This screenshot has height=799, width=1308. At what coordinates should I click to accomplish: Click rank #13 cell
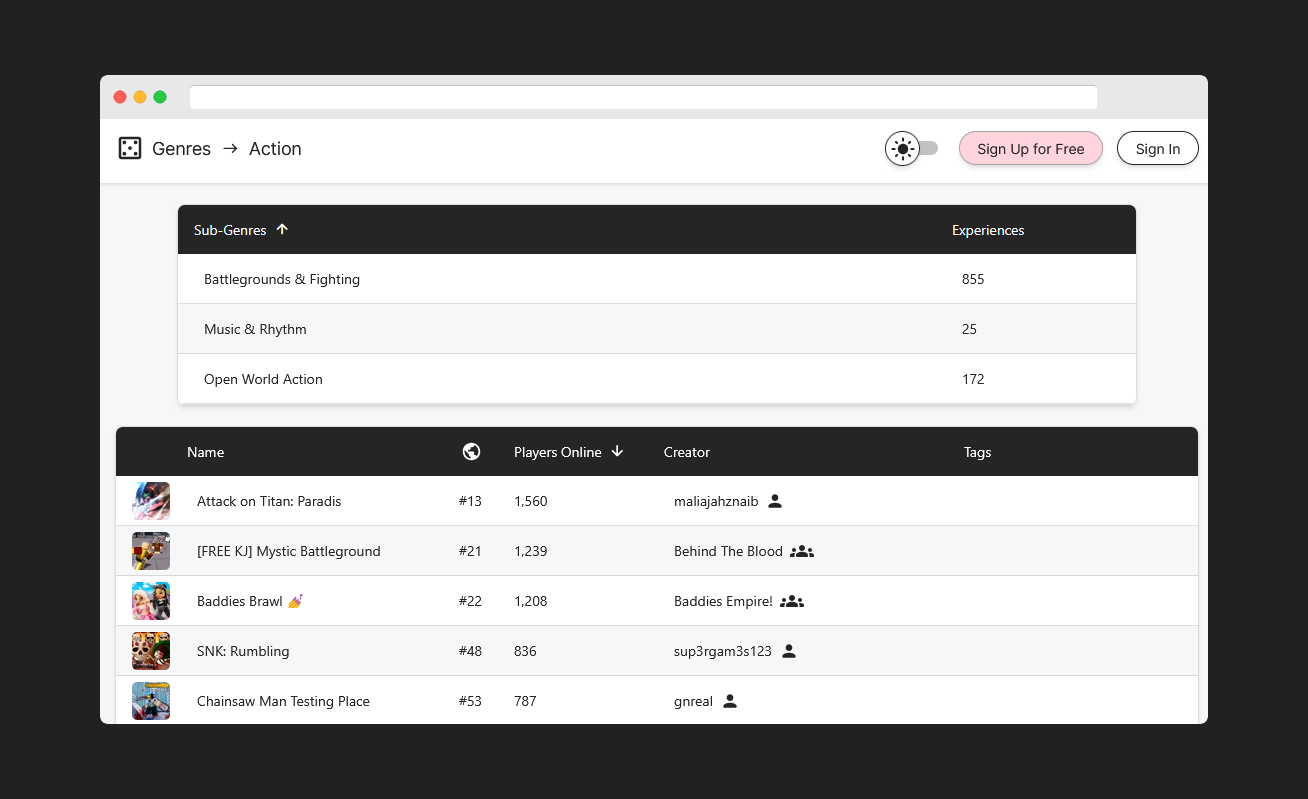pos(470,501)
